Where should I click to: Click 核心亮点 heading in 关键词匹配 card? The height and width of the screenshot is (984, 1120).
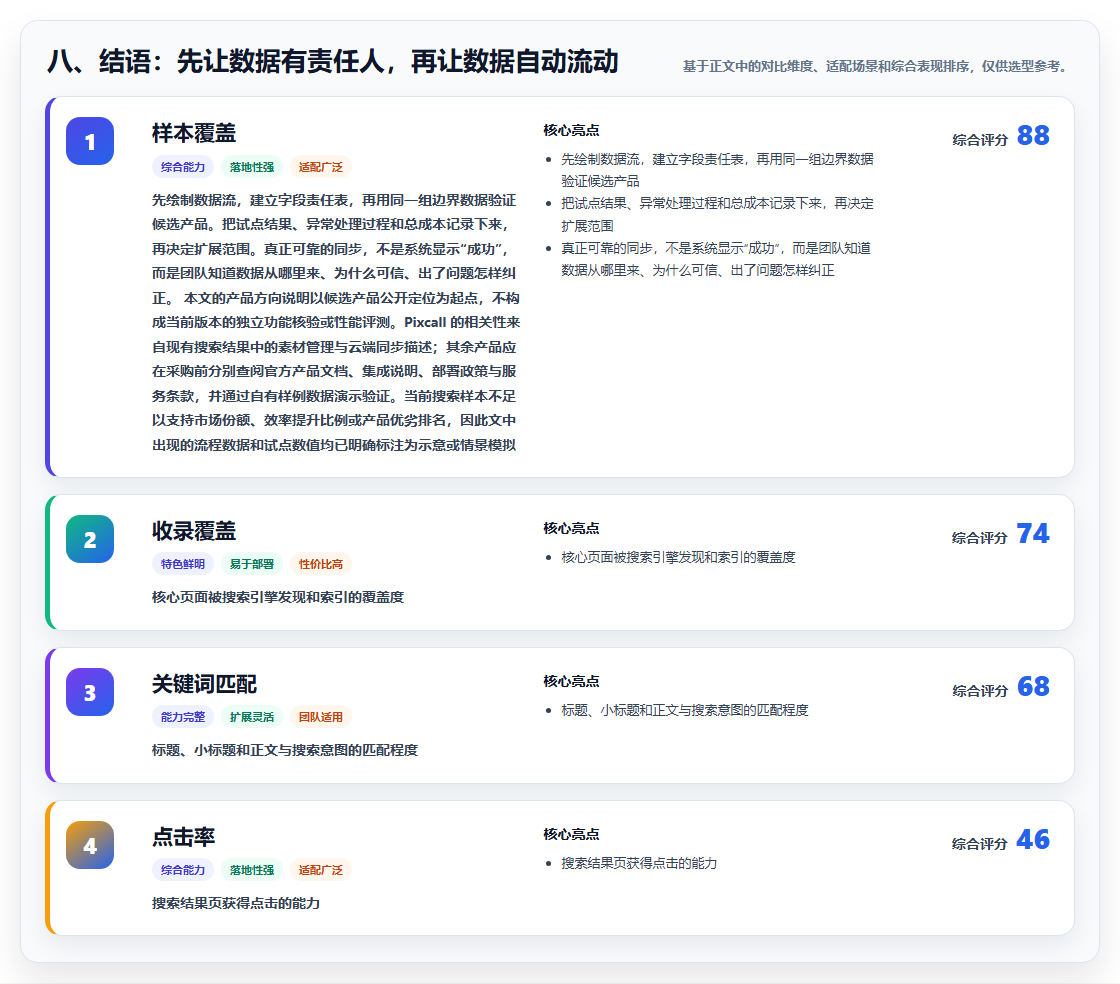point(571,681)
